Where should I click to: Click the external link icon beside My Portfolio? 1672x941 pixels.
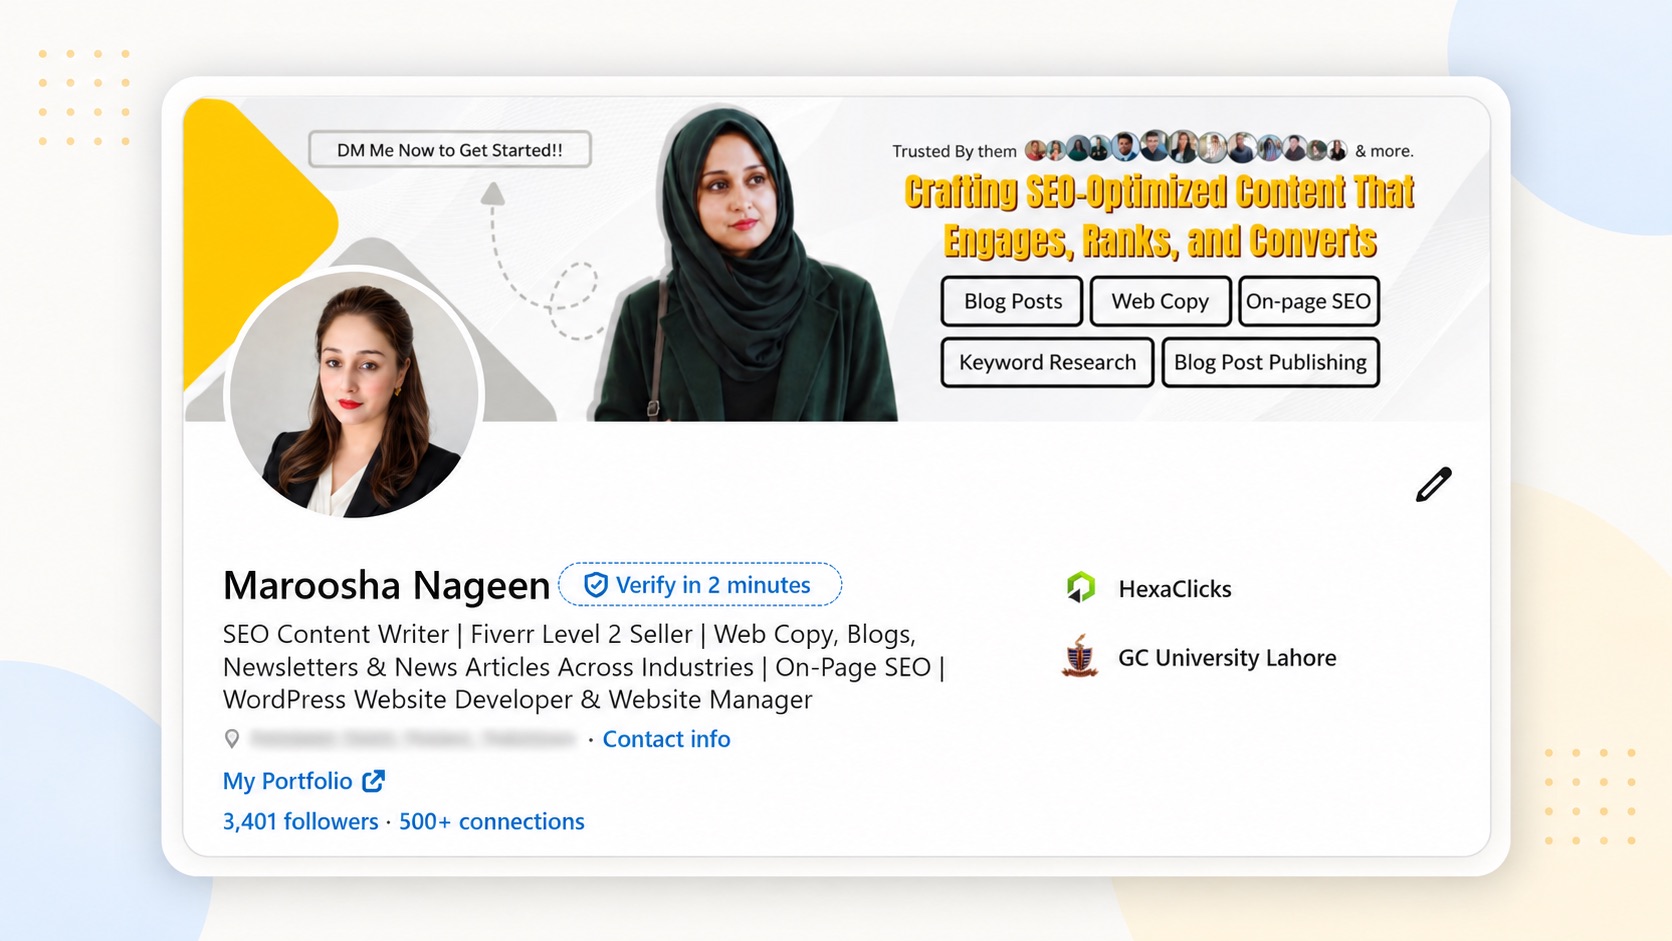373,781
